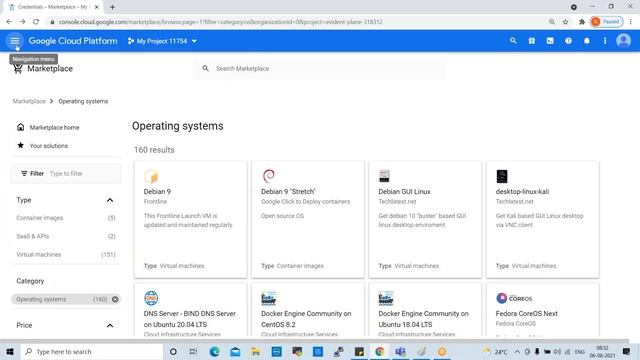Open the Debian GUI Linux card

point(425,220)
